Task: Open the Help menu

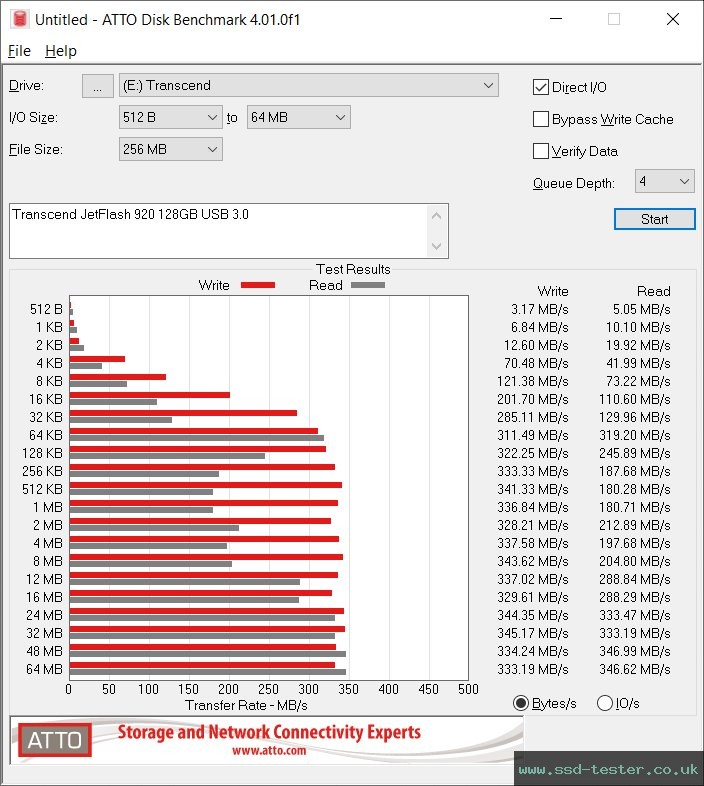Action: click(x=61, y=51)
